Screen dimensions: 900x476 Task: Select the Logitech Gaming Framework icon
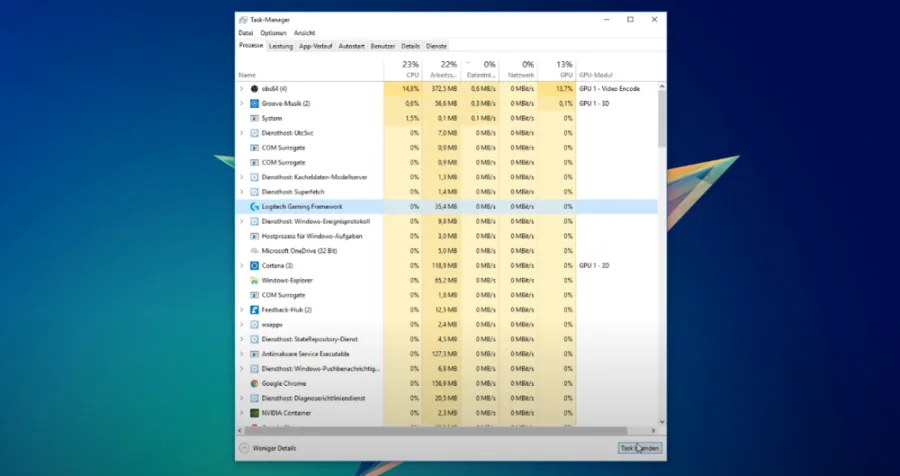point(254,207)
